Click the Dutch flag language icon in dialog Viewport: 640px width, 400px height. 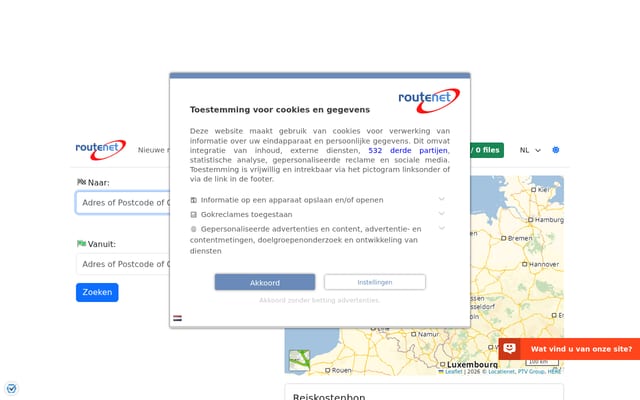(x=178, y=318)
